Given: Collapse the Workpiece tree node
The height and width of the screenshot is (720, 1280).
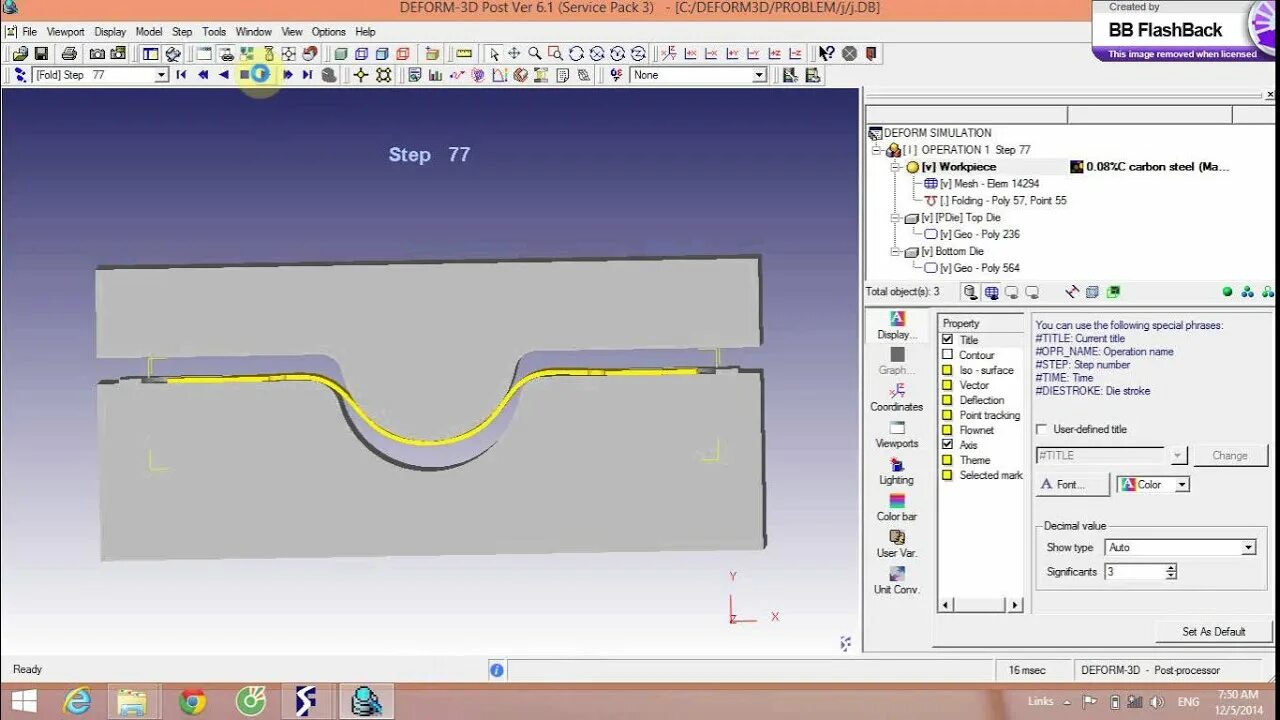Looking at the screenshot, I should [x=897, y=167].
